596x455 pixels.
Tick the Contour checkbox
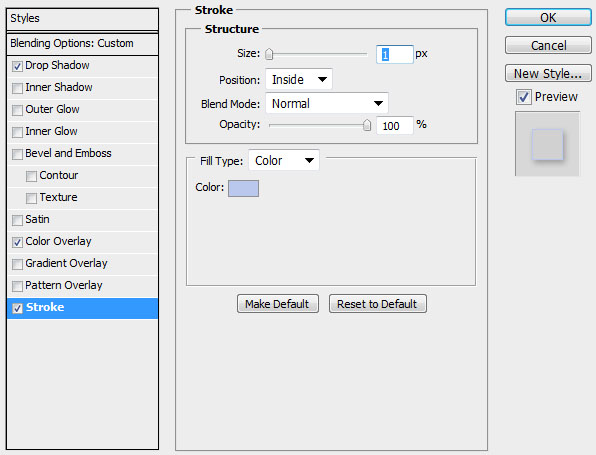[31, 176]
